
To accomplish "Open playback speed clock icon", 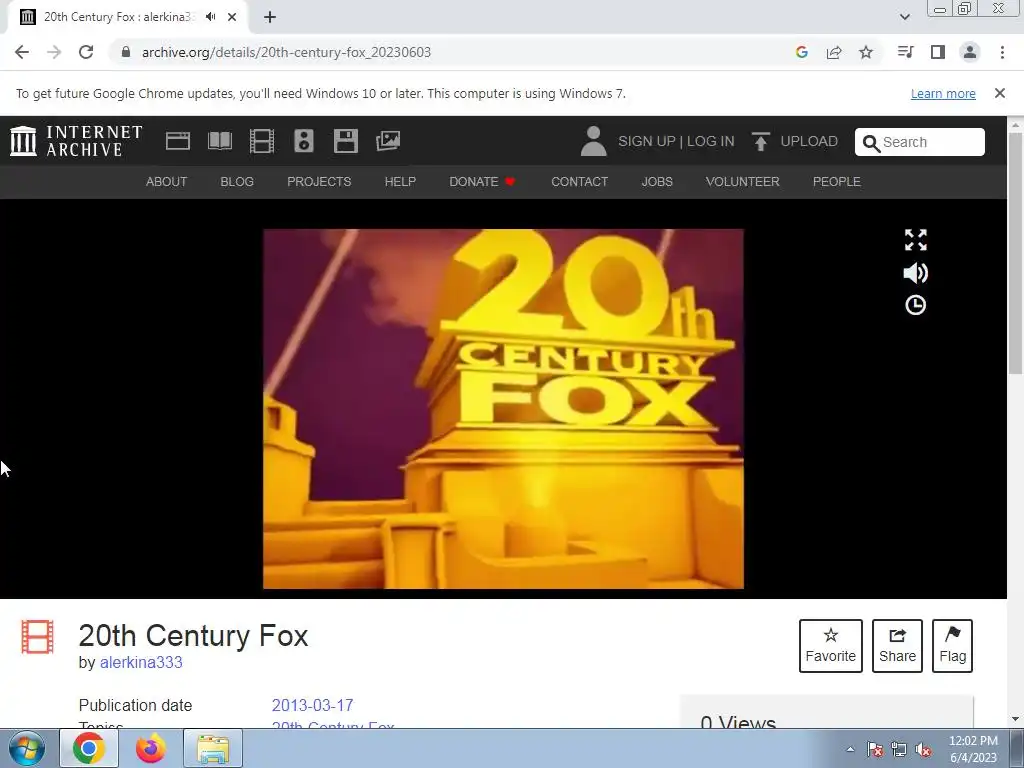I will [x=916, y=305].
